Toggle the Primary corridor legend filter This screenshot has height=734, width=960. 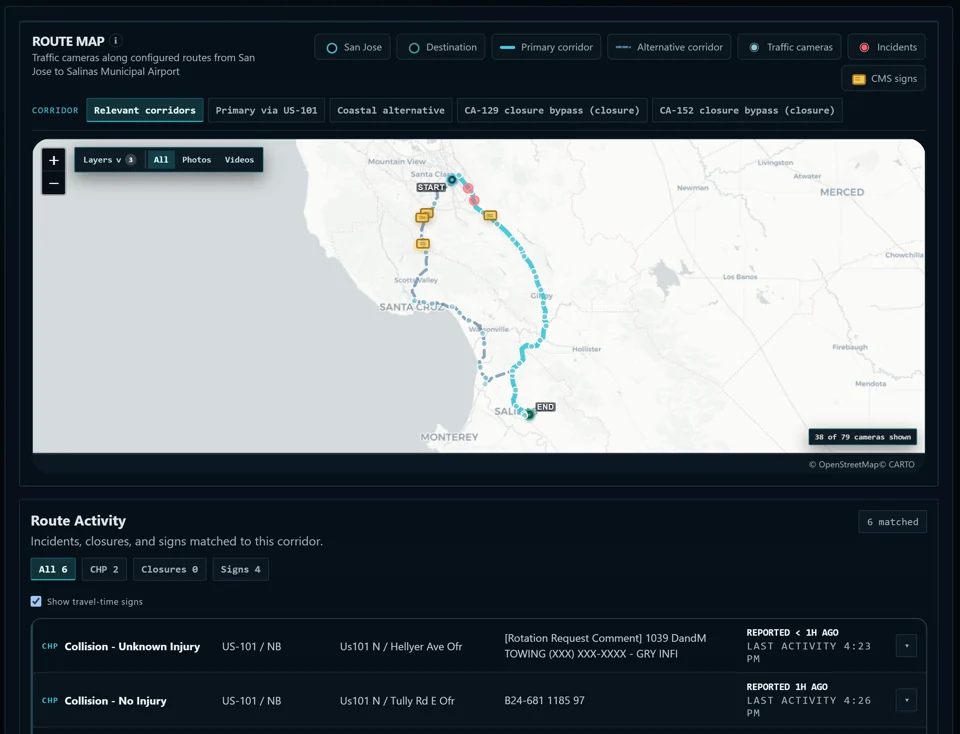tap(546, 47)
